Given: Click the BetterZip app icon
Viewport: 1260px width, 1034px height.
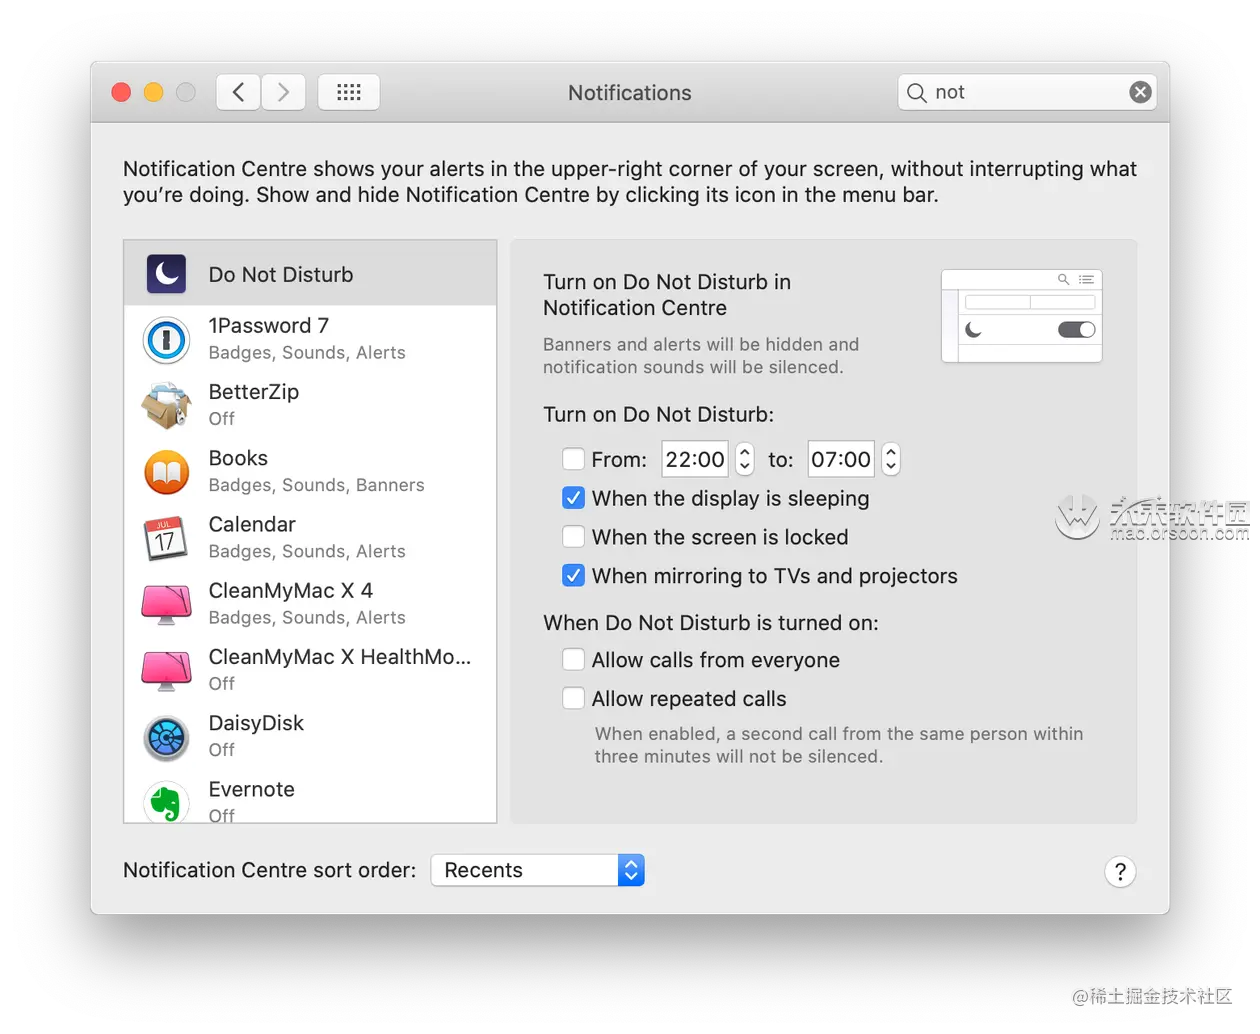Looking at the screenshot, I should (166, 405).
